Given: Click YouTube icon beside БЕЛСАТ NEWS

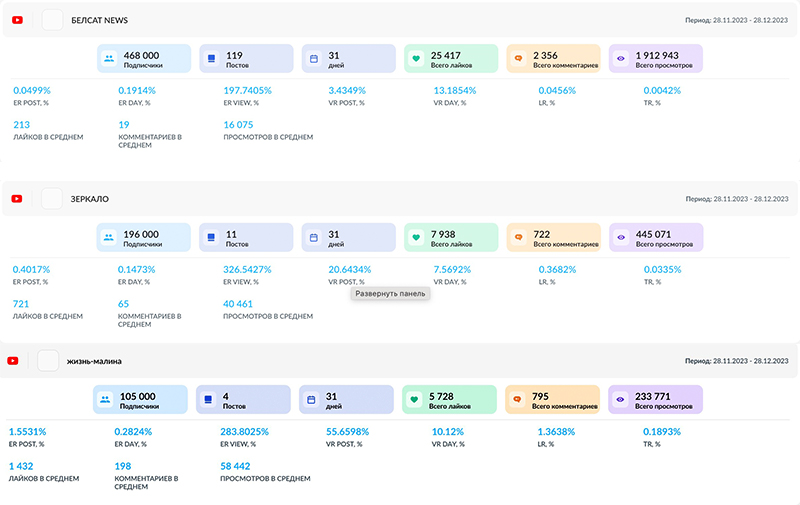Looking at the screenshot, I should (x=17, y=20).
